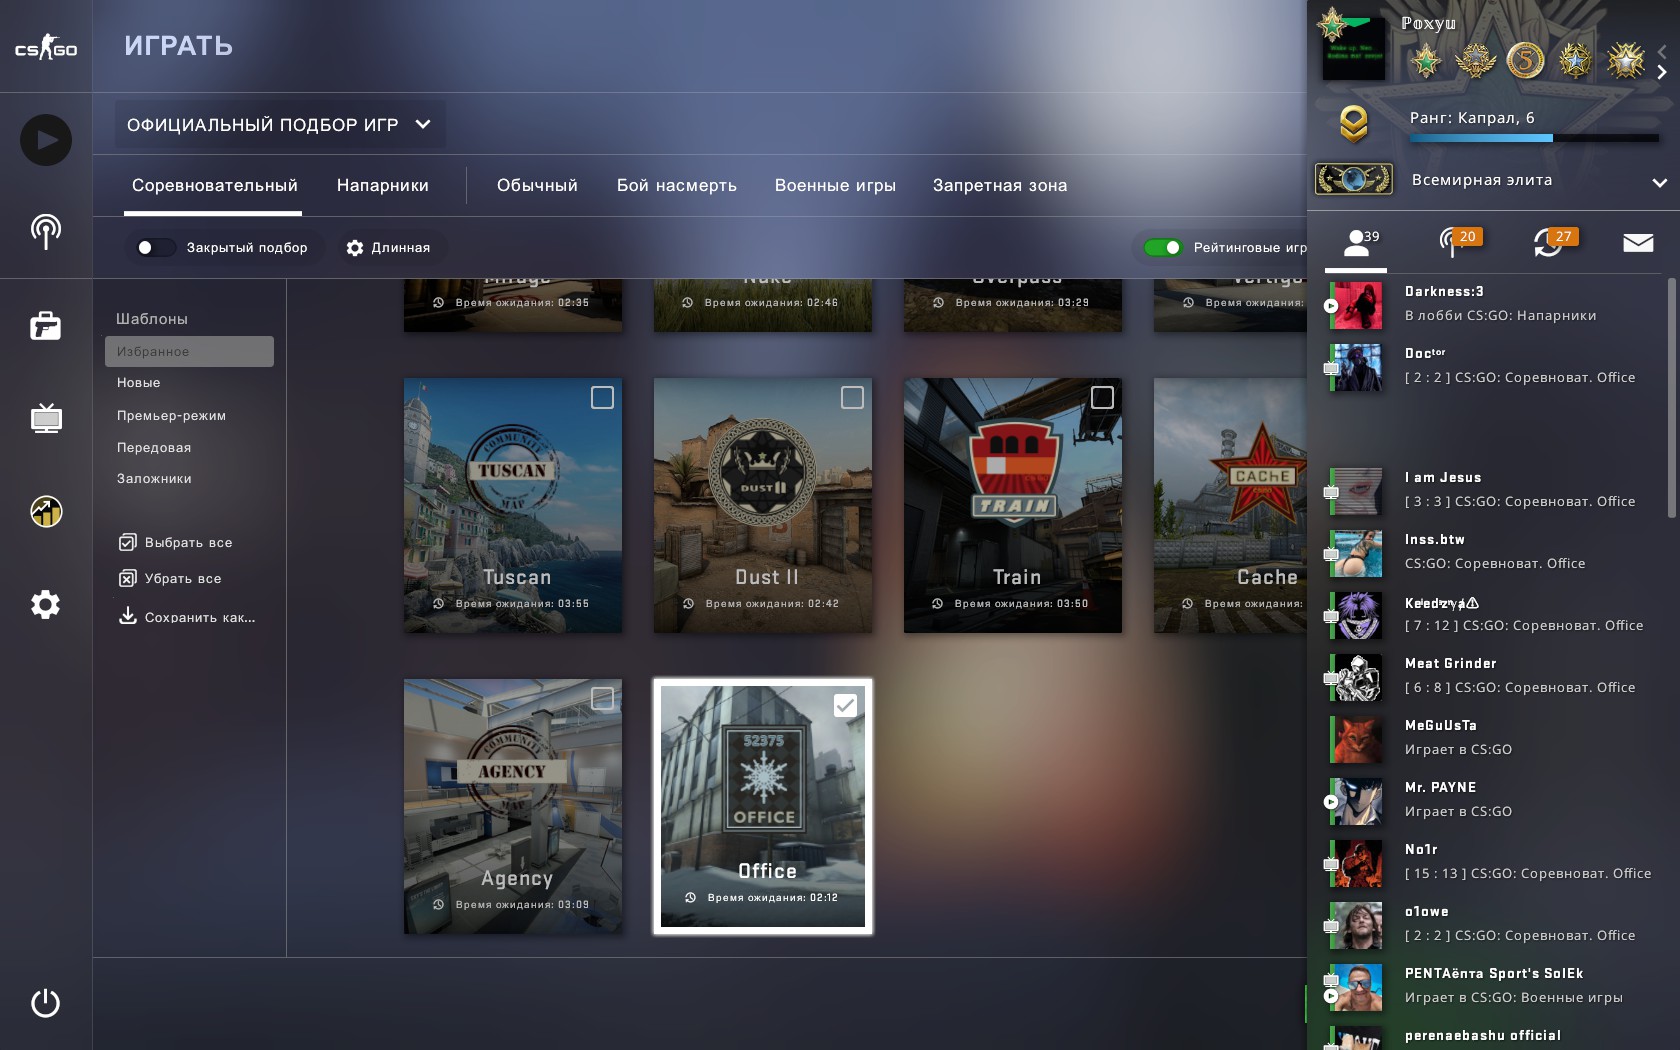Click friend name 'PENTAёnта Sport's SolEk'
The image size is (1680, 1050).
pos(1494,974)
